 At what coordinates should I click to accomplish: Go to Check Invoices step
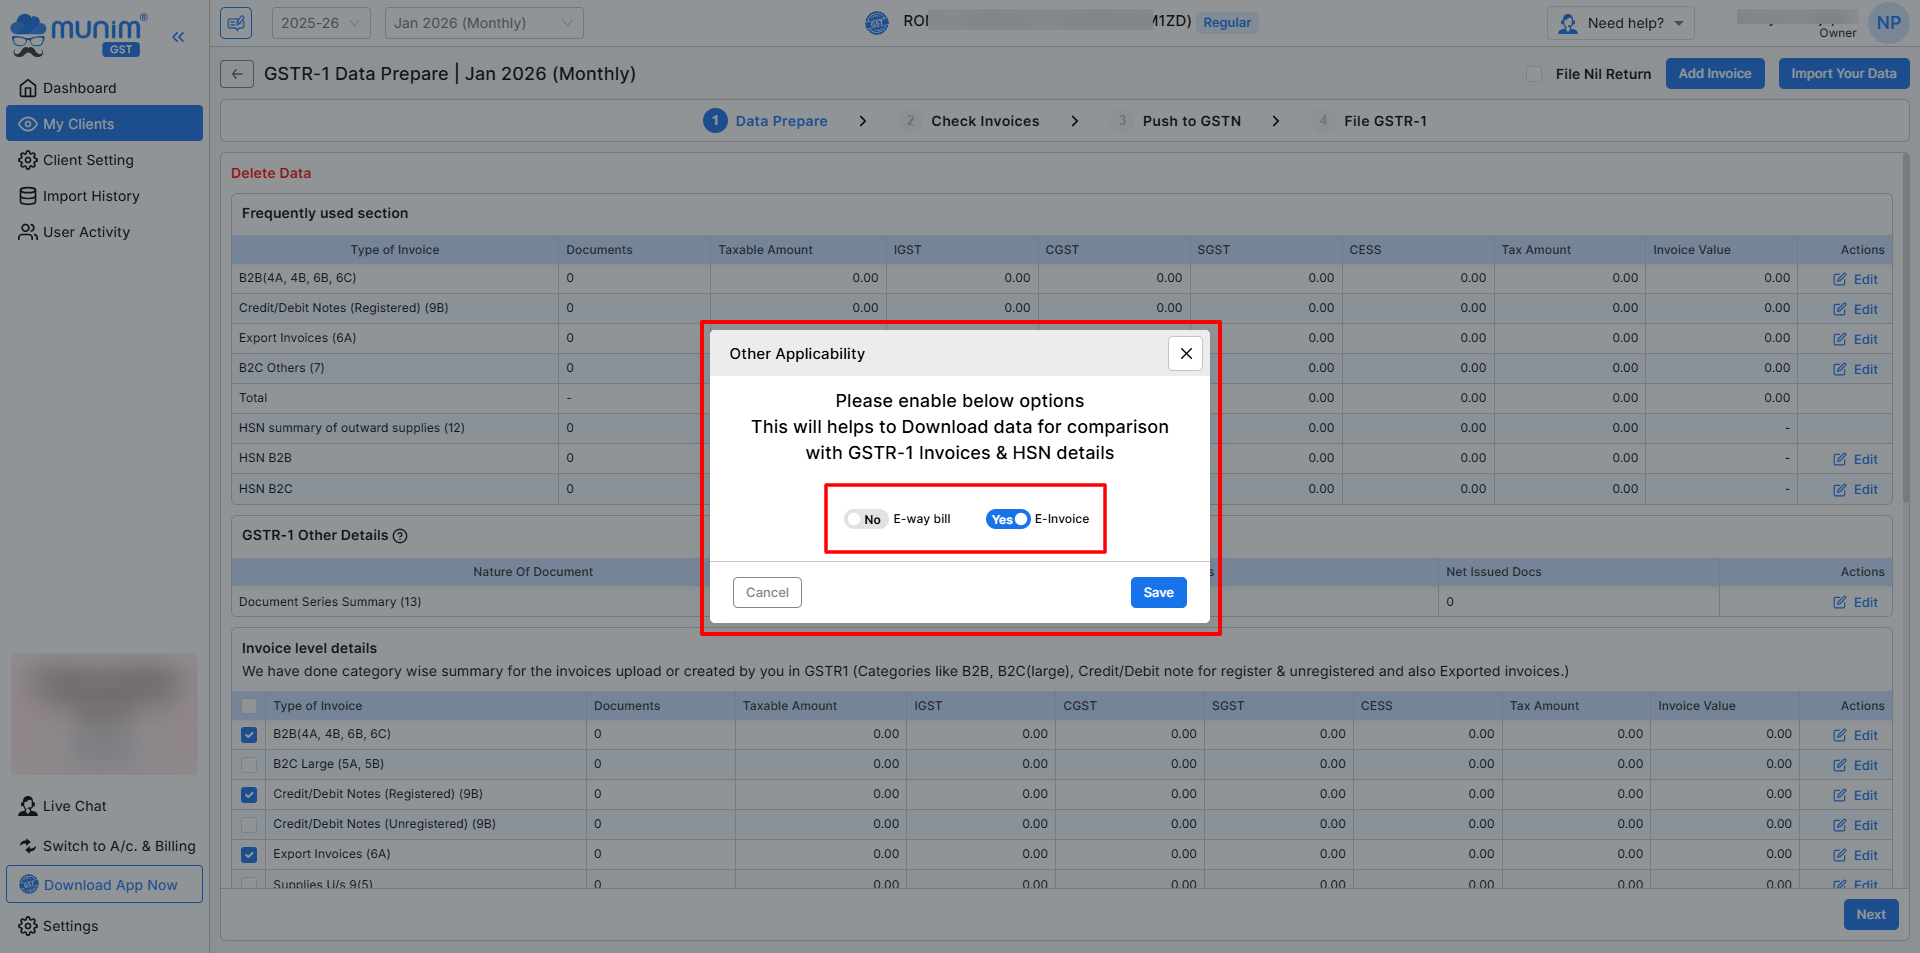coord(984,121)
